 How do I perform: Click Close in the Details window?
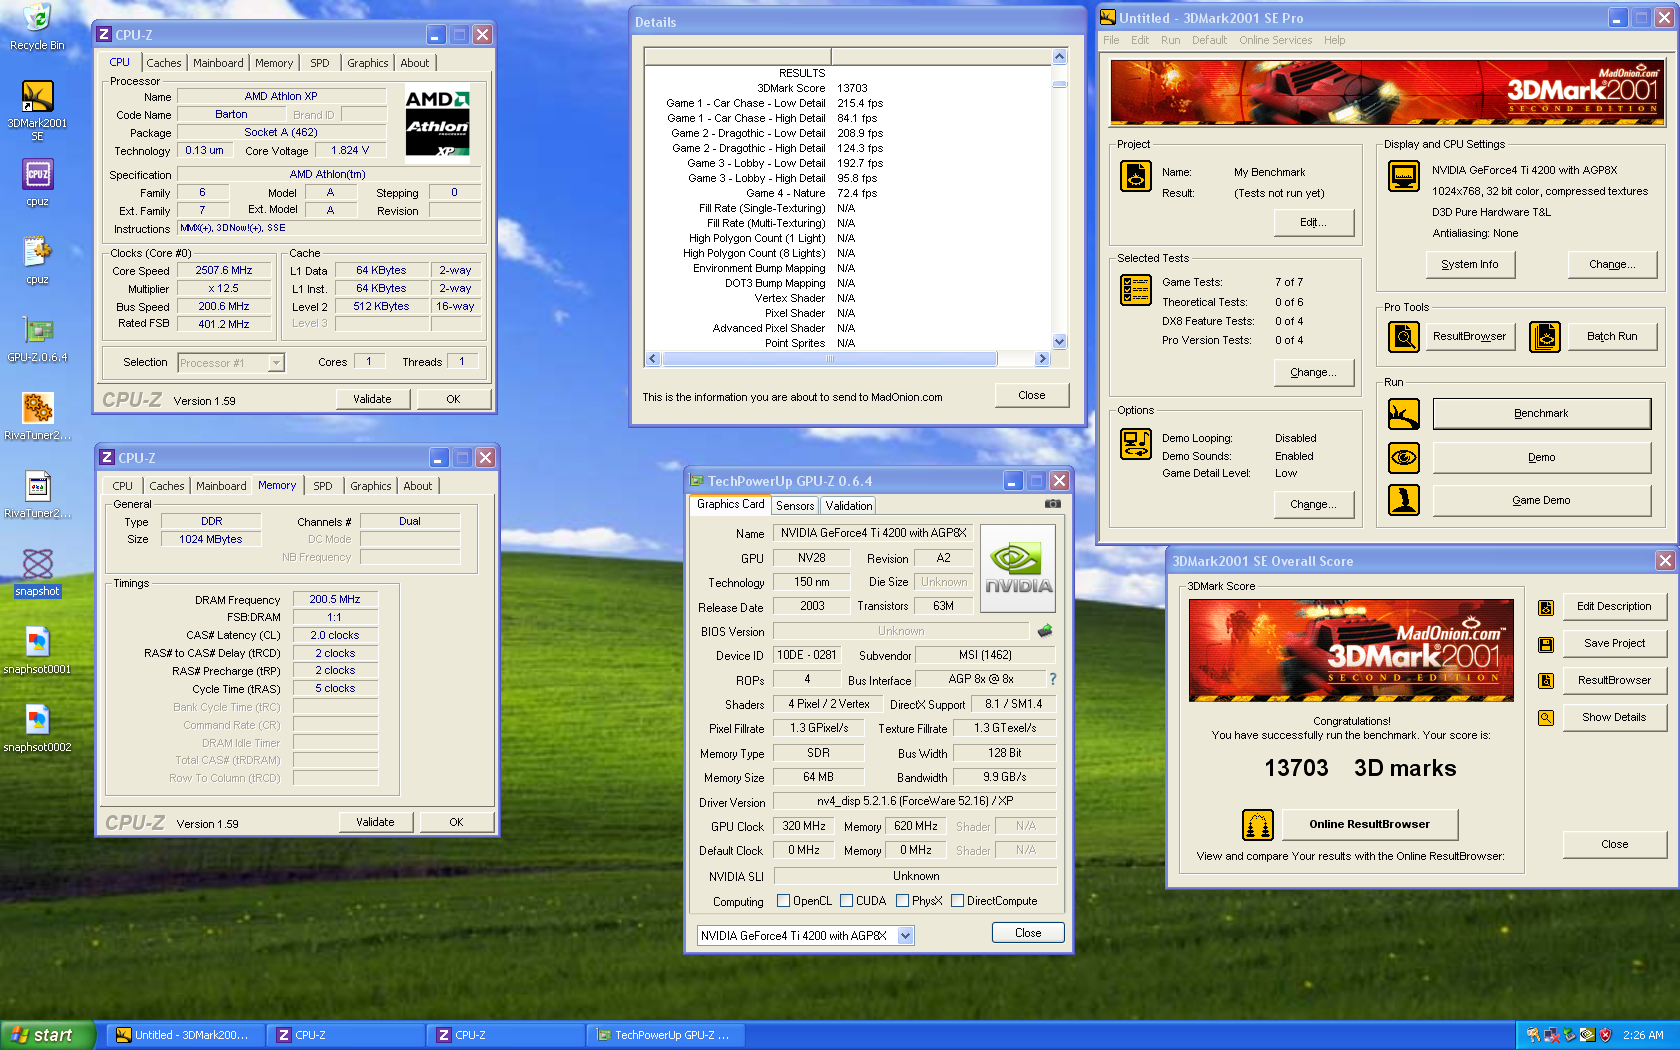(x=1031, y=395)
